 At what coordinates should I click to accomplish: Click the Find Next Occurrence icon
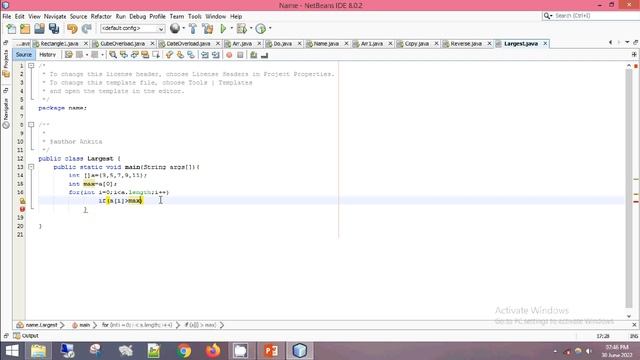coord(134,55)
